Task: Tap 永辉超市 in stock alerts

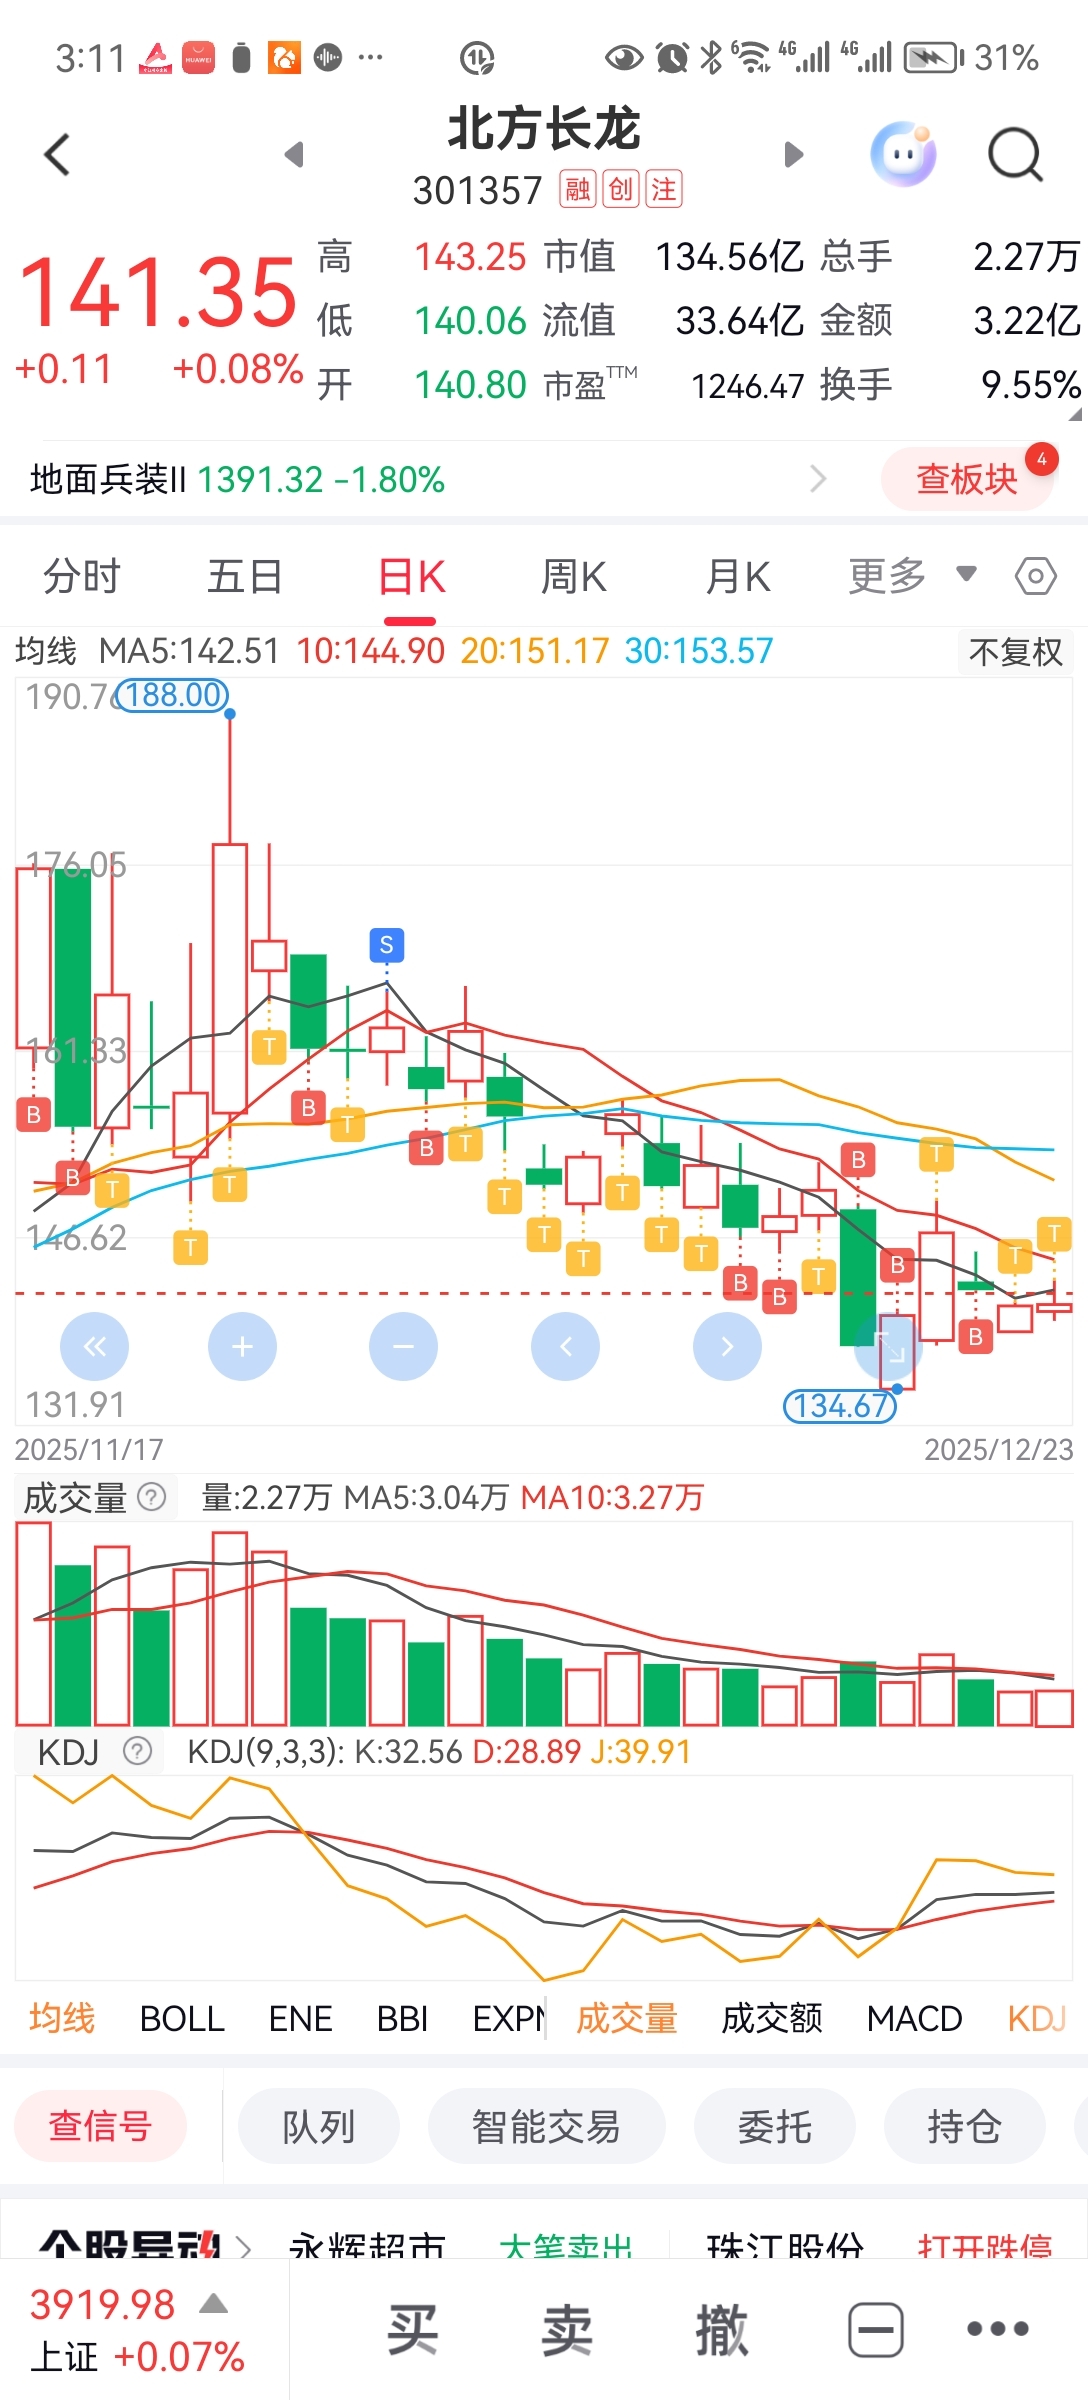Action: (367, 2246)
